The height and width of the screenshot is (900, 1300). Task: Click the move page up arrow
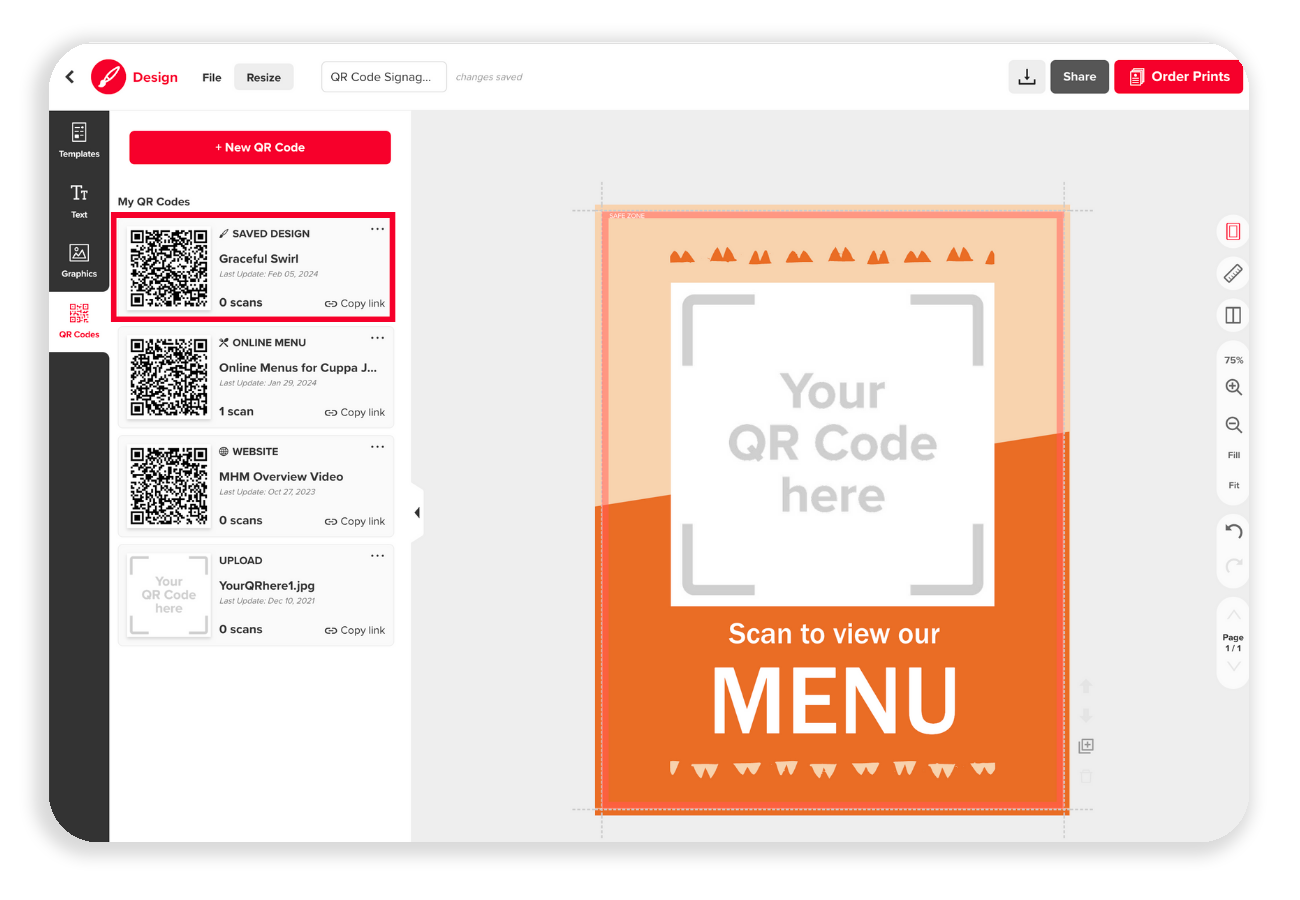pyautogui.click(x=1086, y=686)
